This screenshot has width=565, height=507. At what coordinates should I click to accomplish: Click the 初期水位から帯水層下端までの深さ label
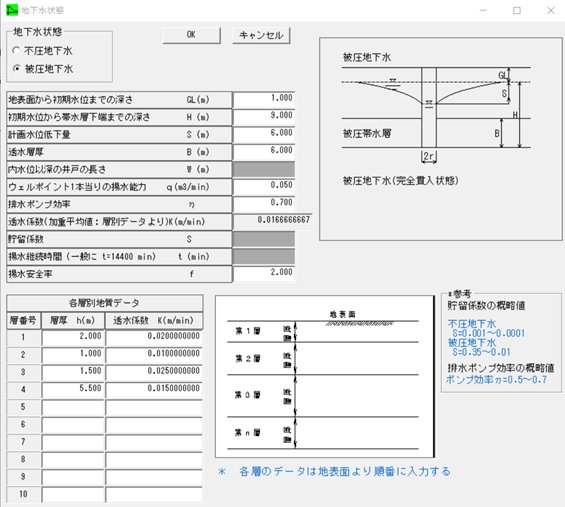coord(79,117)
